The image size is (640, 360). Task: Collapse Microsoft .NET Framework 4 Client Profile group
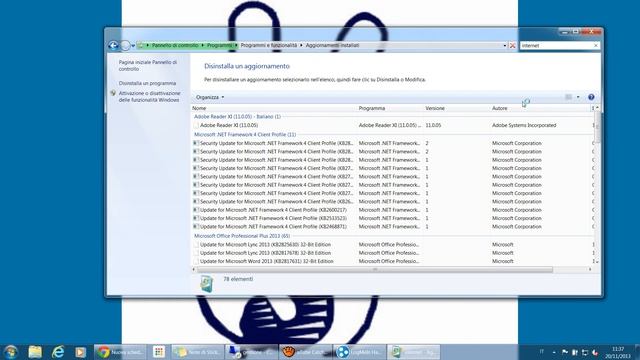pos(245,135)
